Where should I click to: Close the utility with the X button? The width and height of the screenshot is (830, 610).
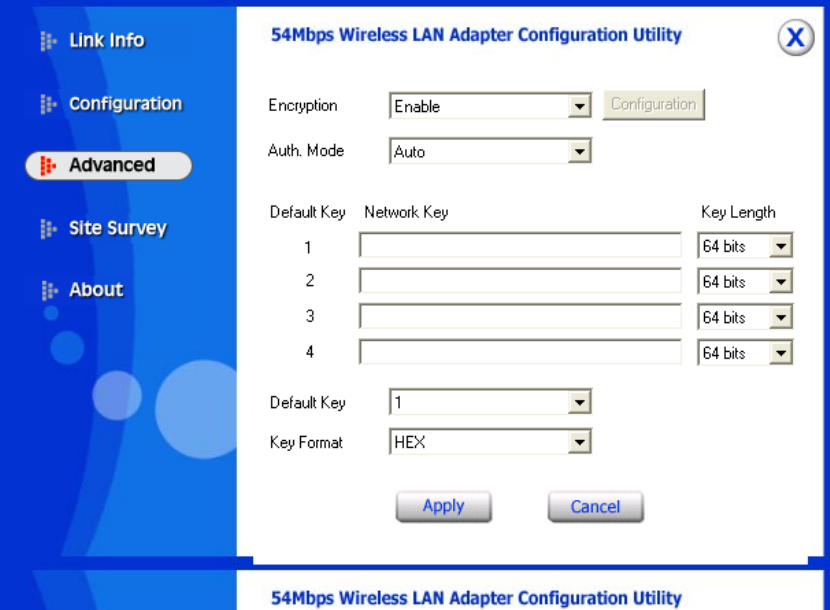(796, 38)
